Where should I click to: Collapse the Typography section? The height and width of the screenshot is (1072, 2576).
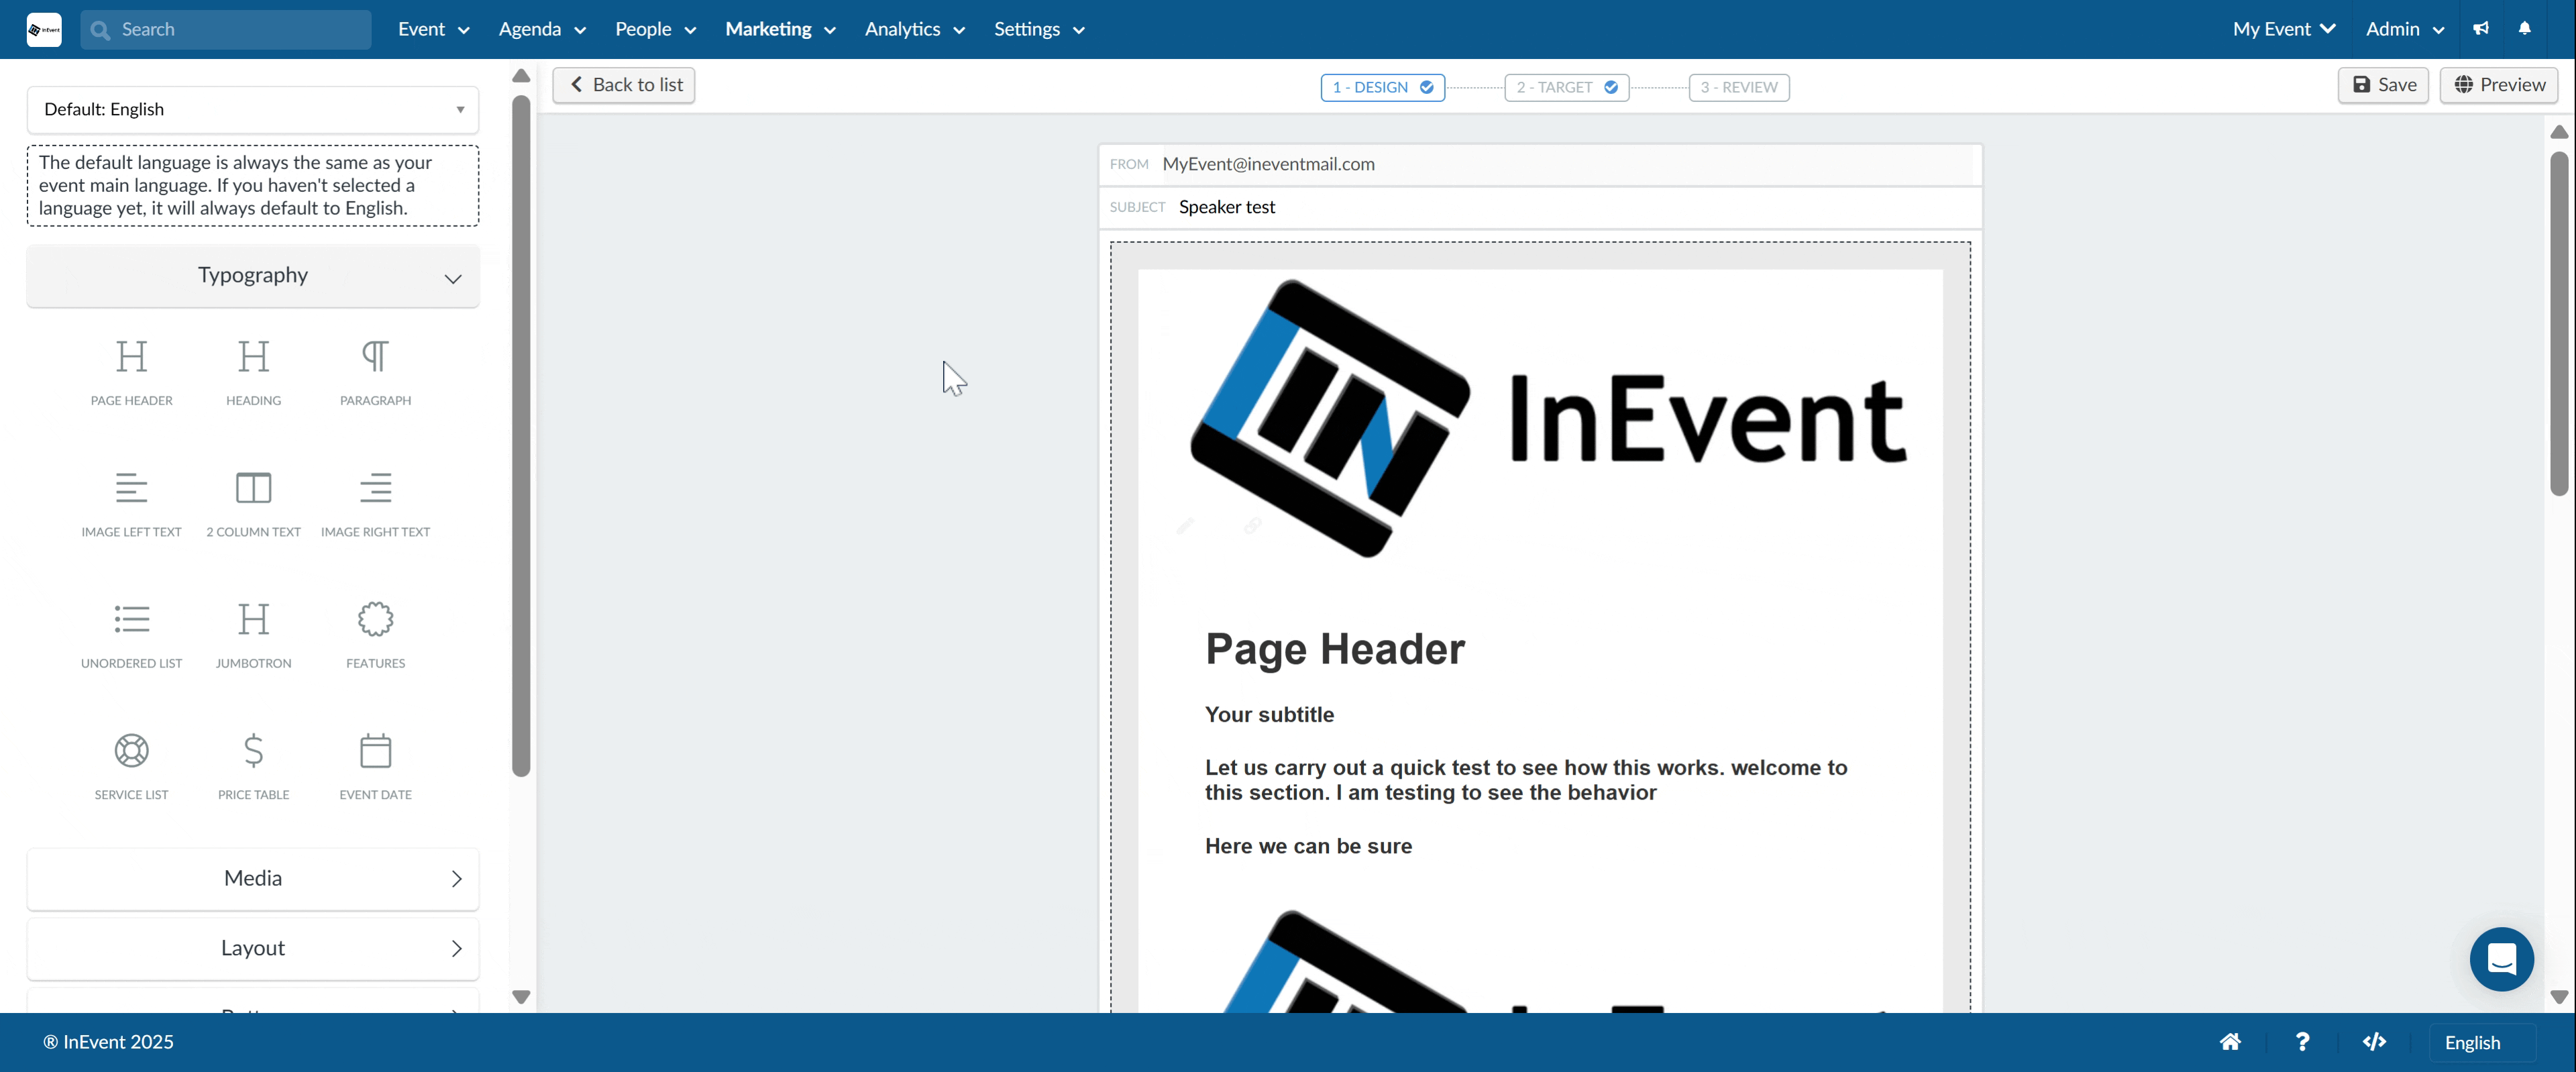[253, 276]
